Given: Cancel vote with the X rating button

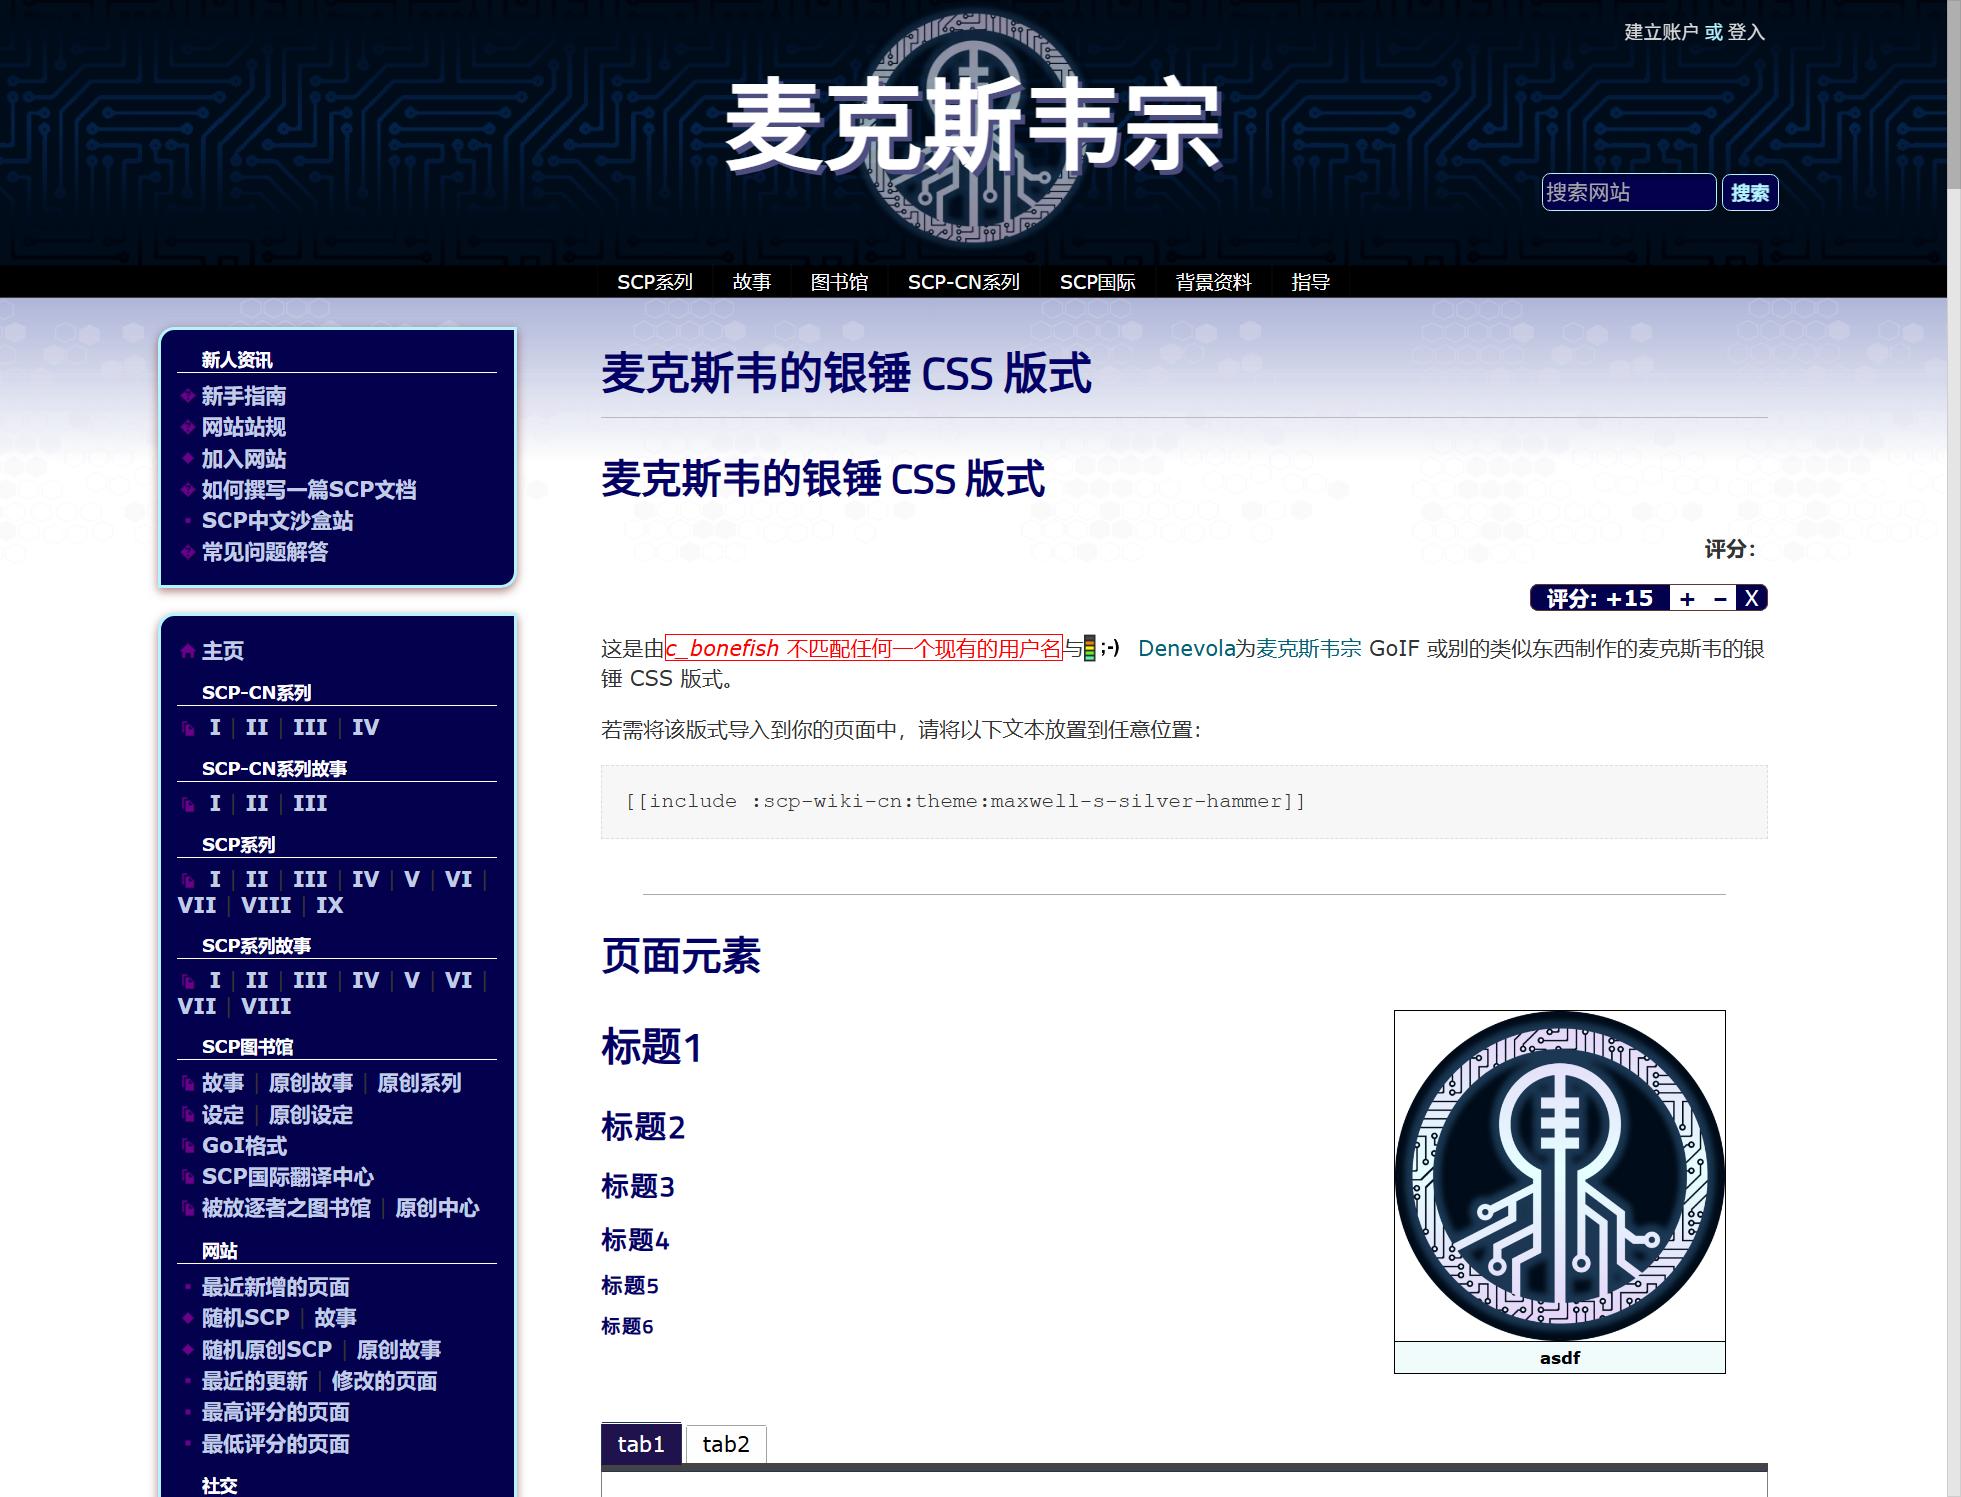Looking at the screenshot, I should 1751,599.
